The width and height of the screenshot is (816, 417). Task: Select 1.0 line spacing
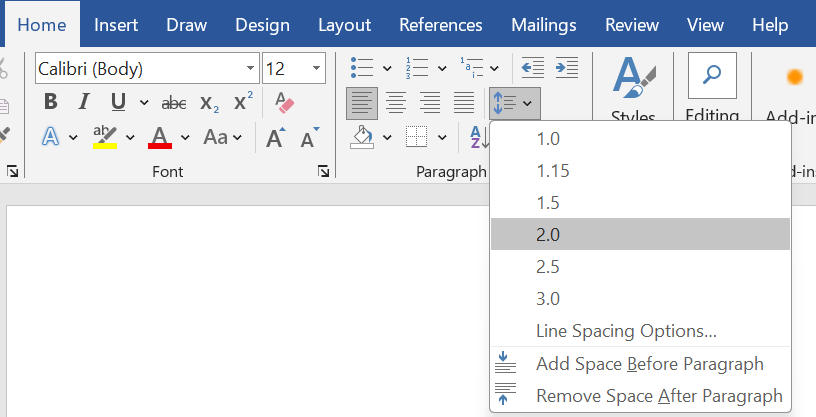click(641, 139)
